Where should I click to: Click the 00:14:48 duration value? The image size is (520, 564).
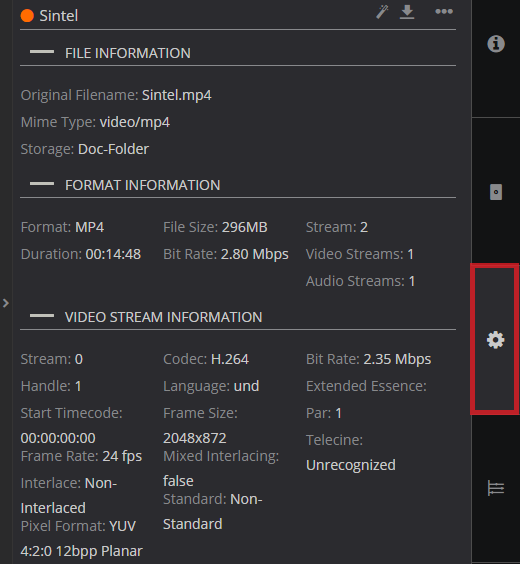pyautogui.click(x=113, y=254)
